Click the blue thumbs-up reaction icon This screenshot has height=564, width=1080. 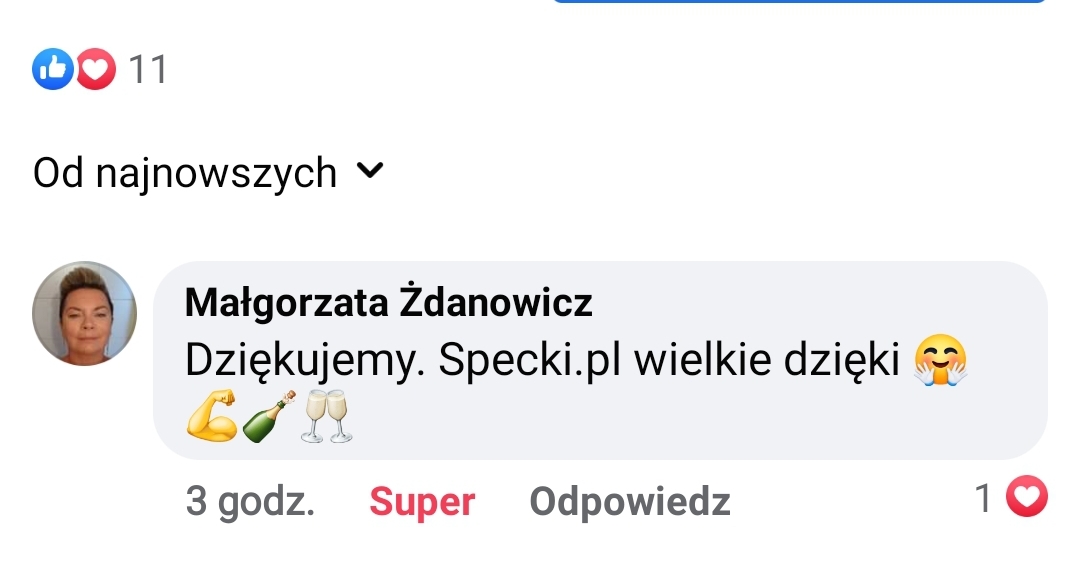coord(52,69)
